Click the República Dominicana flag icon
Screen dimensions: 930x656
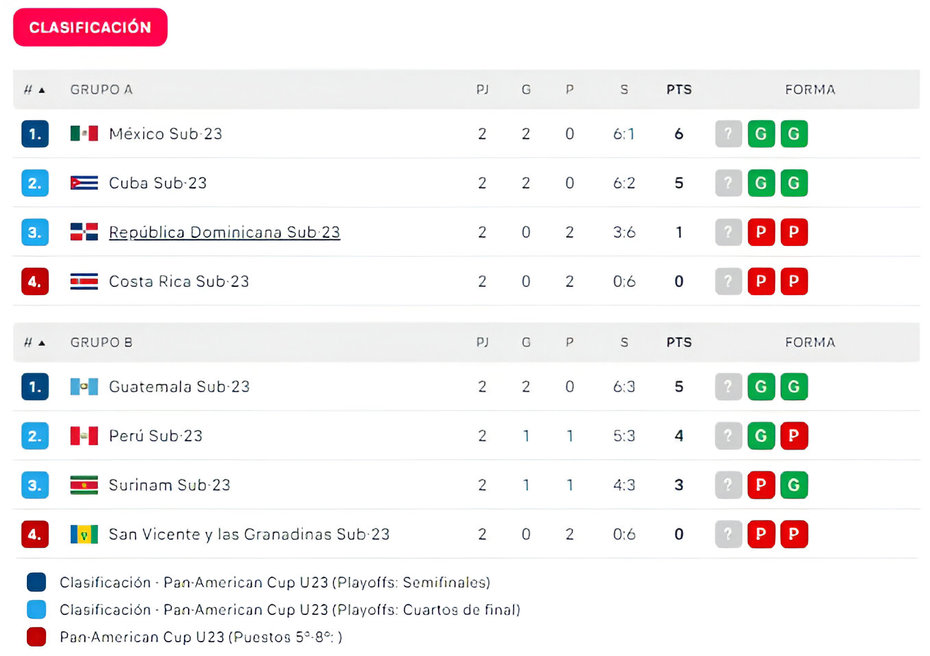pos(84,232)
